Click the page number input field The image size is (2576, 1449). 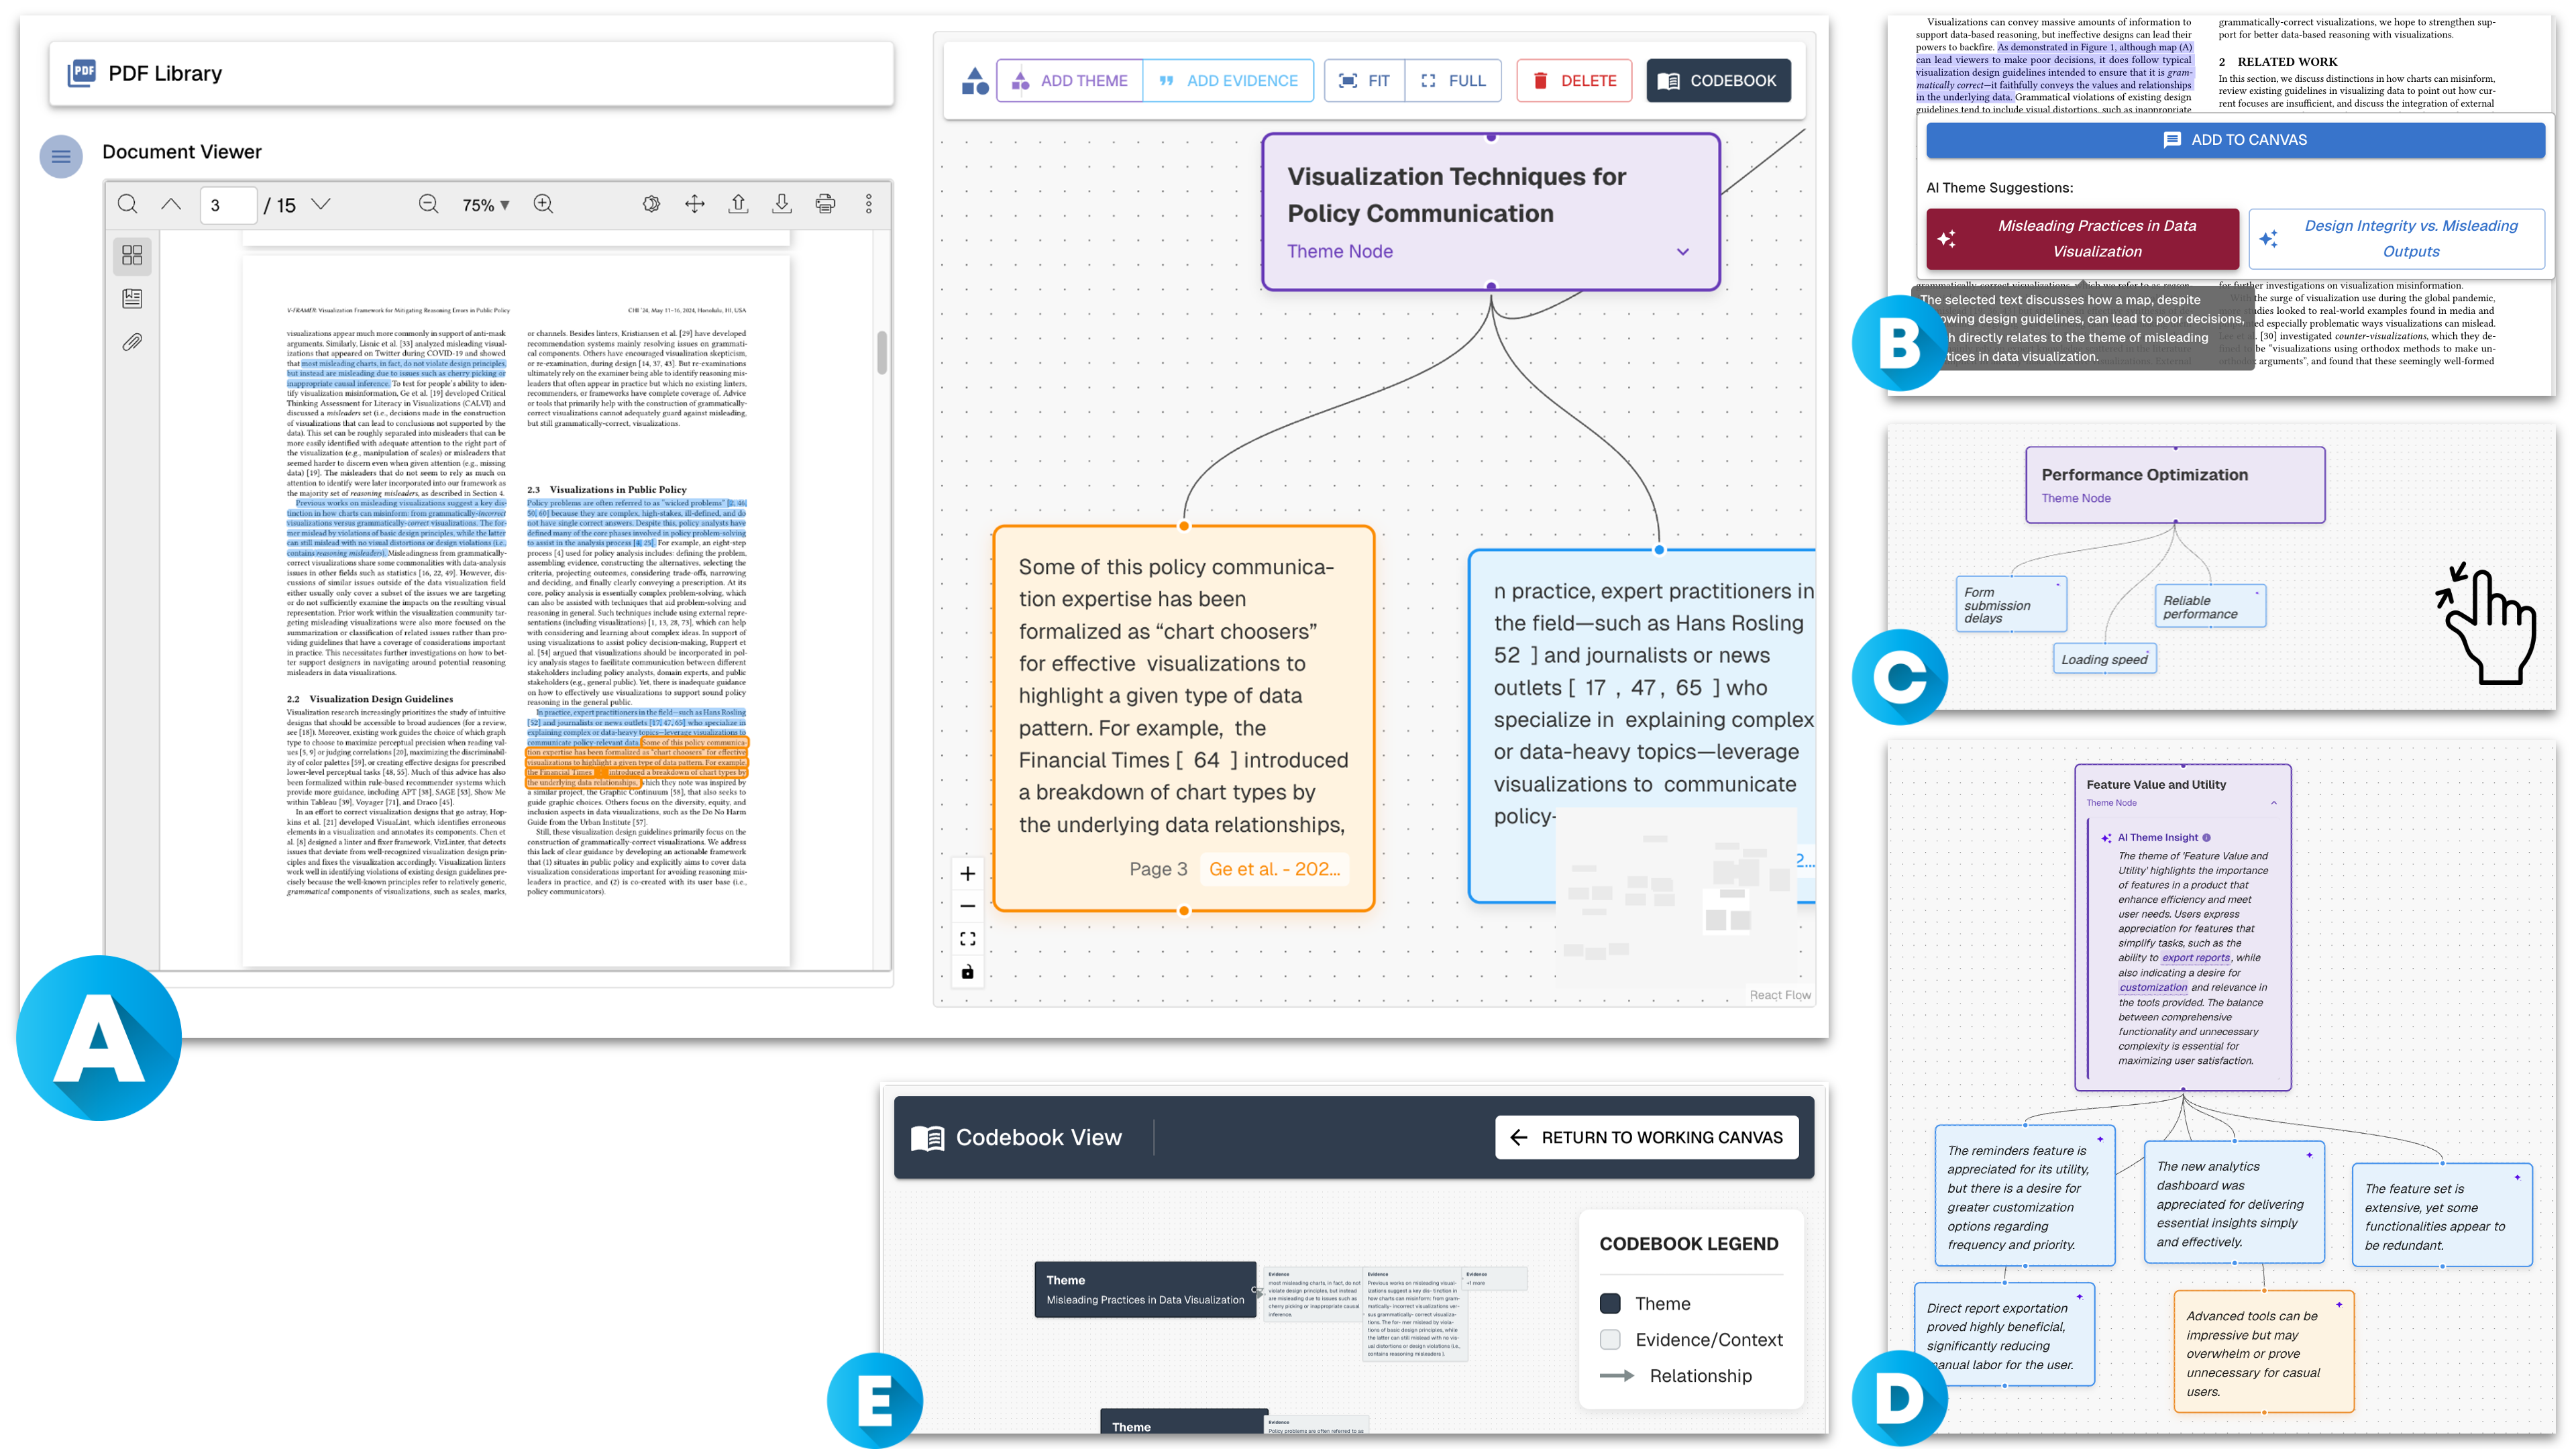coord(228,205)
